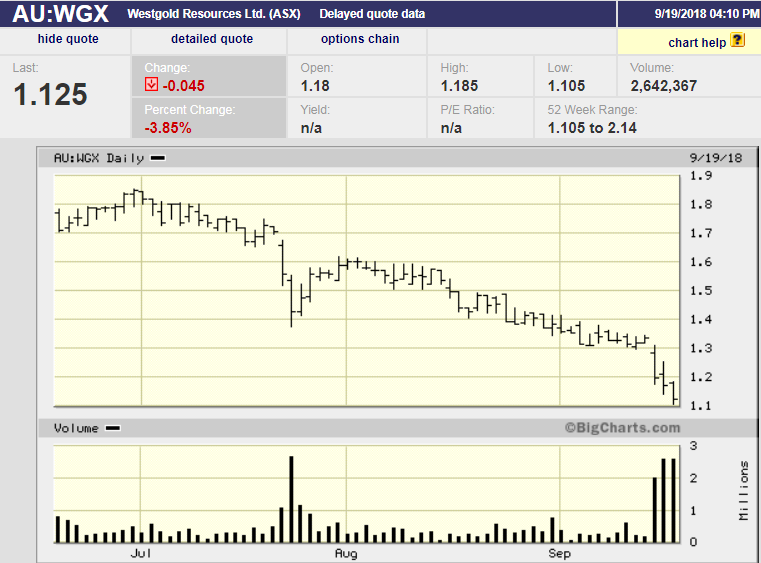The height and width of the screenshot is (563, 761).
Task: Click the AU:WGX Daily chart legend
Action: [x=109, y=158]
